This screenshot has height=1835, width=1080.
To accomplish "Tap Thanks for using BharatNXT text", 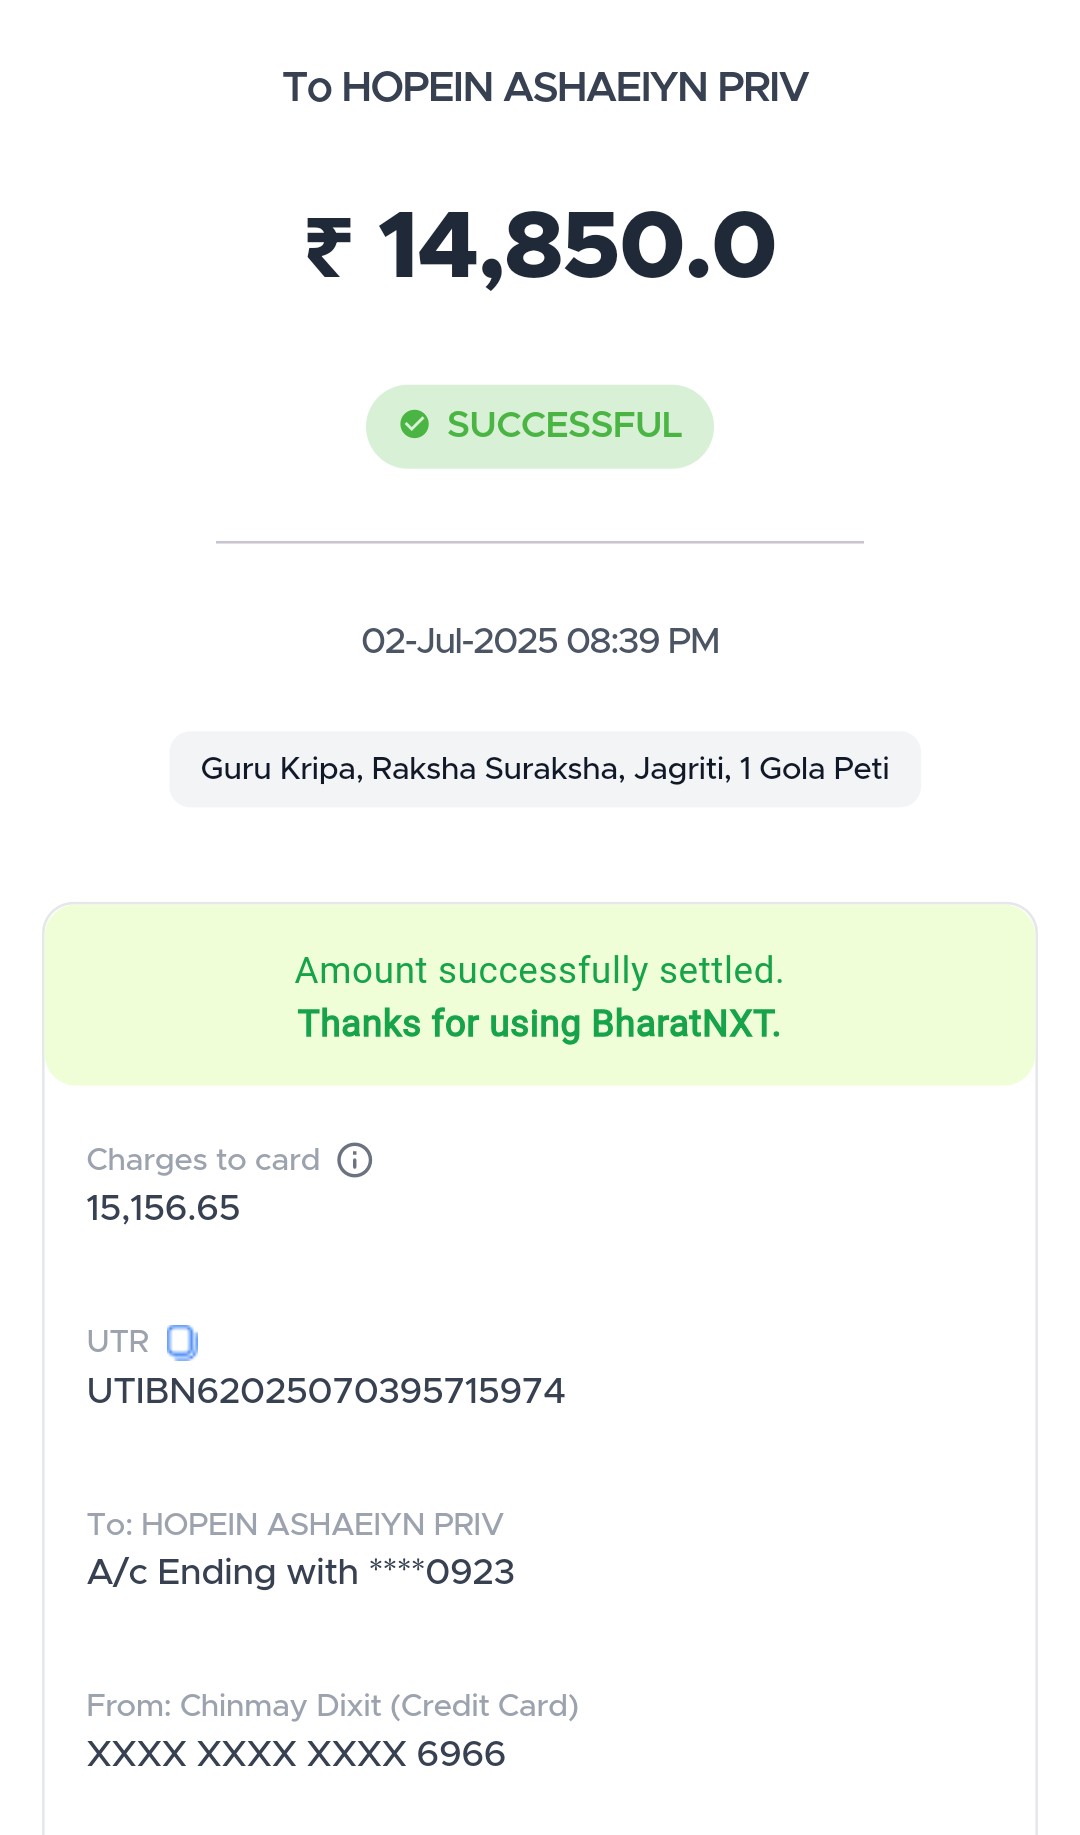I will pyautogui.click(x=539, y=1024).
